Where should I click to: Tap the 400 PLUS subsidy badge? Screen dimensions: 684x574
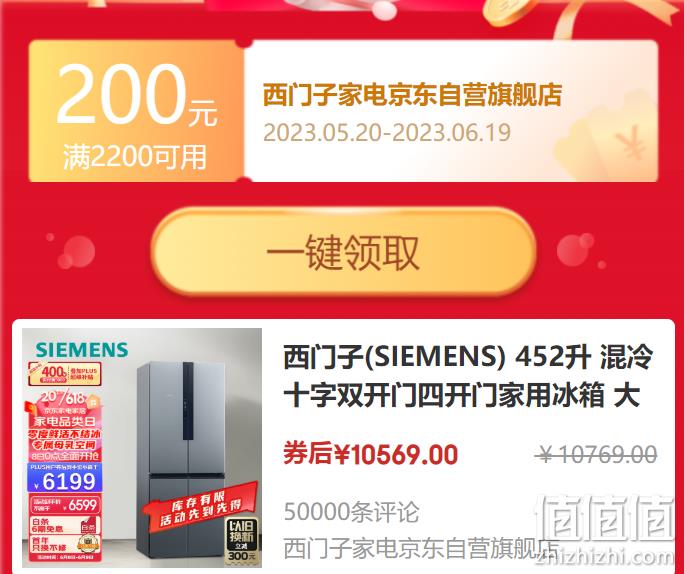click(65, 374)
